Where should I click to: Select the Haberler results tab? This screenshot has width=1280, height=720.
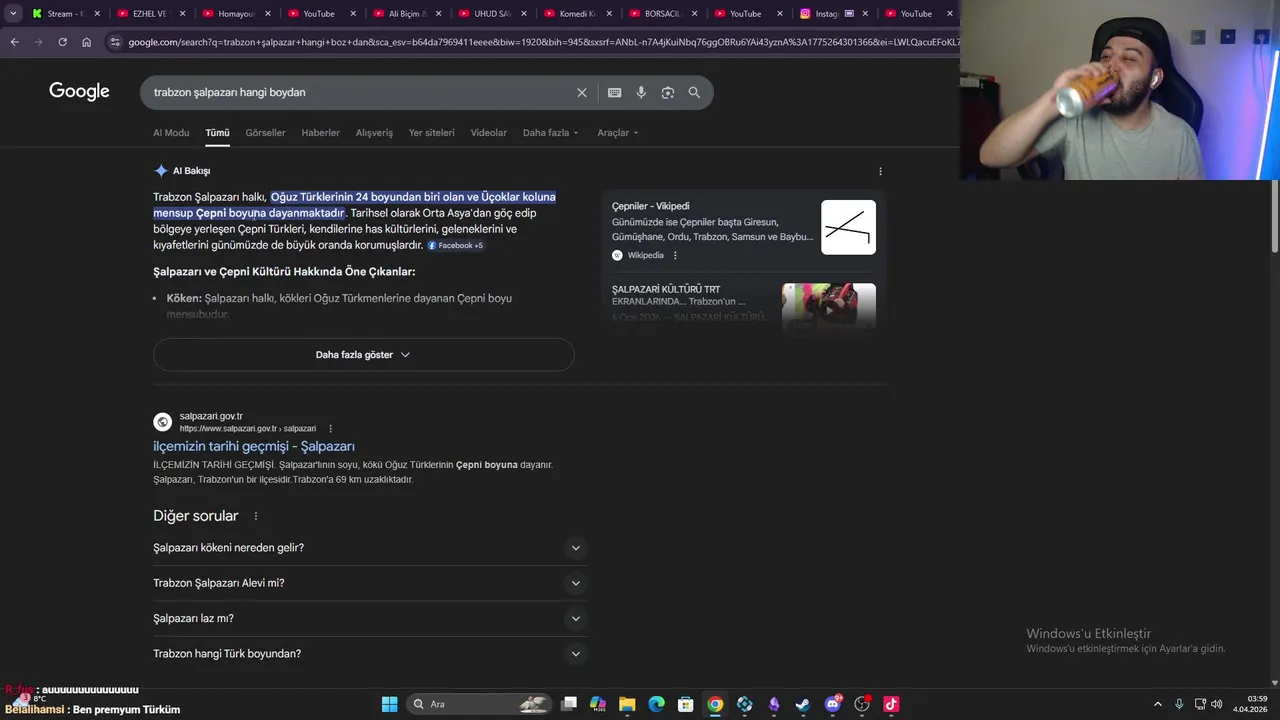tap(321, 133)
